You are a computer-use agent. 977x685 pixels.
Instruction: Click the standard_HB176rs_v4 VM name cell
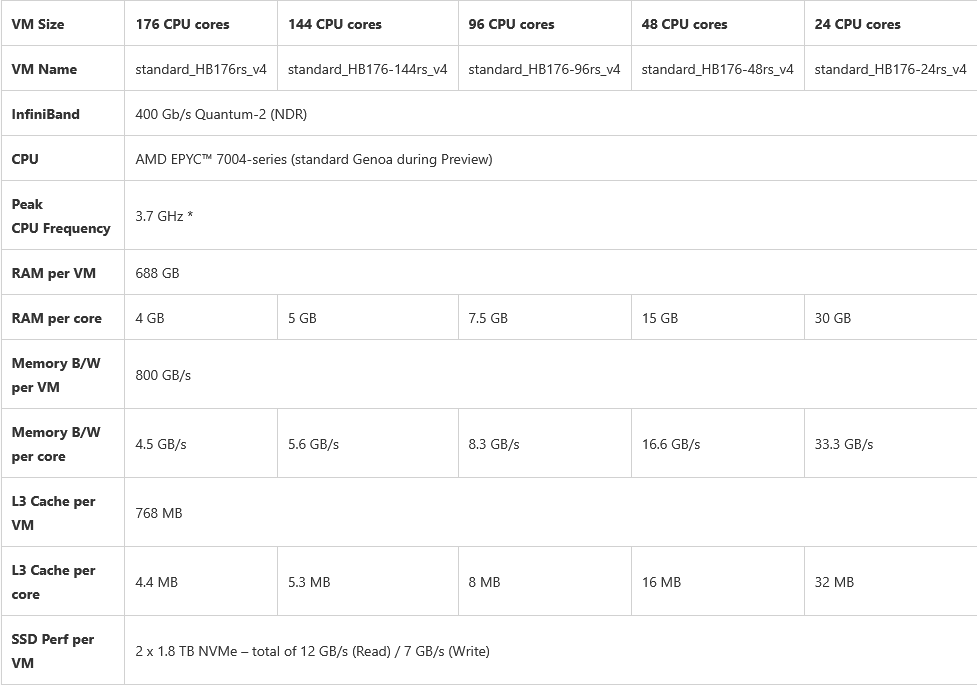point(201,69)
